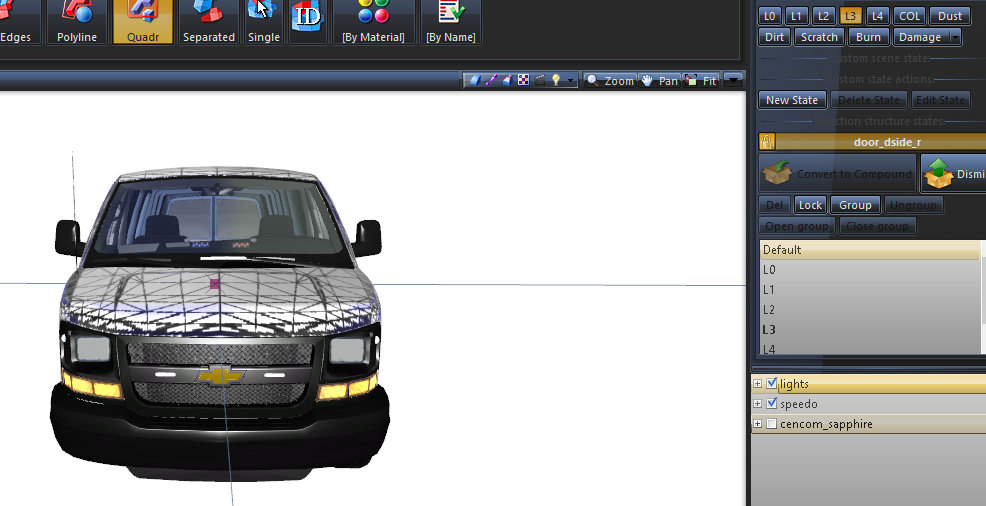Activate the Zoom viewport tool

click(x=610, y=80)
